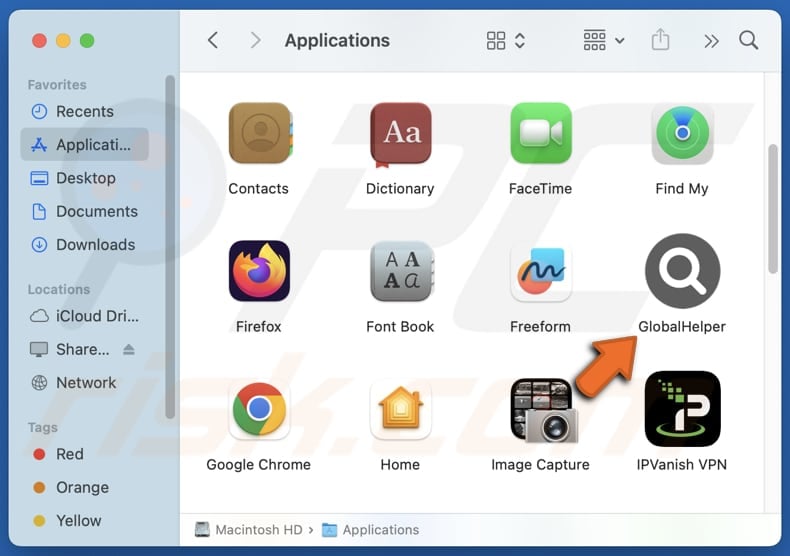Filter by the Red tag
The image size is (790, 556).
pyautogui.click(x=84, y=454)
